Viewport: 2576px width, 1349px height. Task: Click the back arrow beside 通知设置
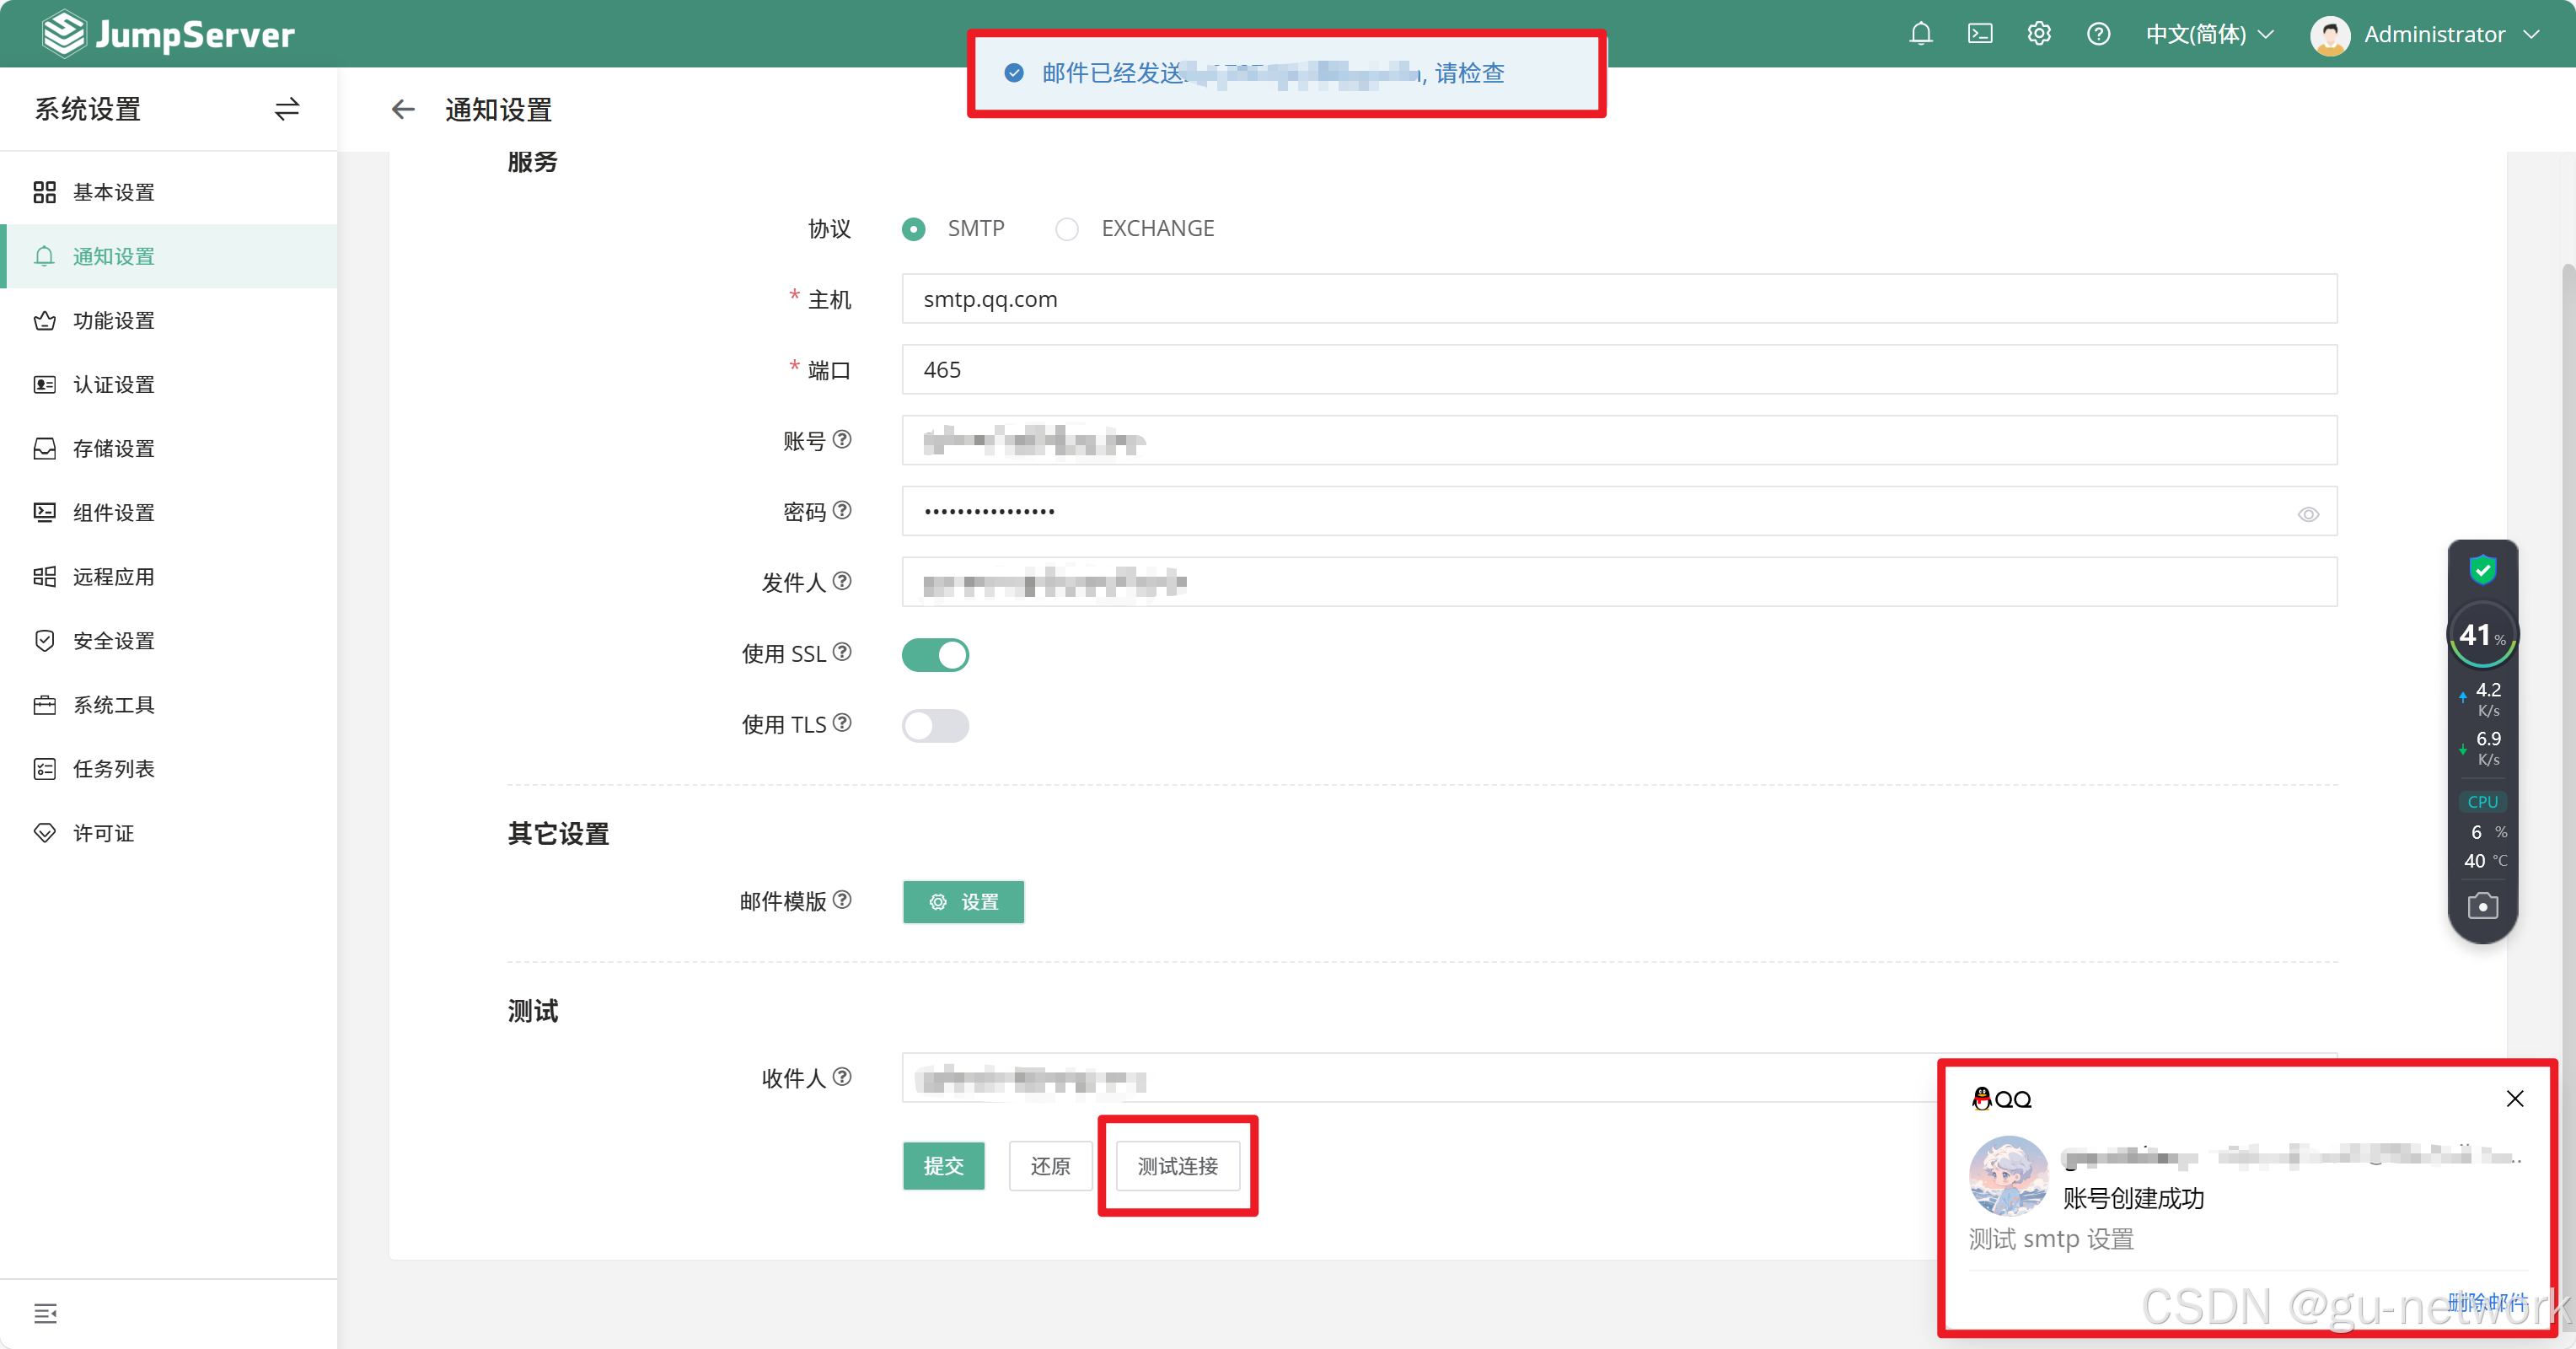403,109
